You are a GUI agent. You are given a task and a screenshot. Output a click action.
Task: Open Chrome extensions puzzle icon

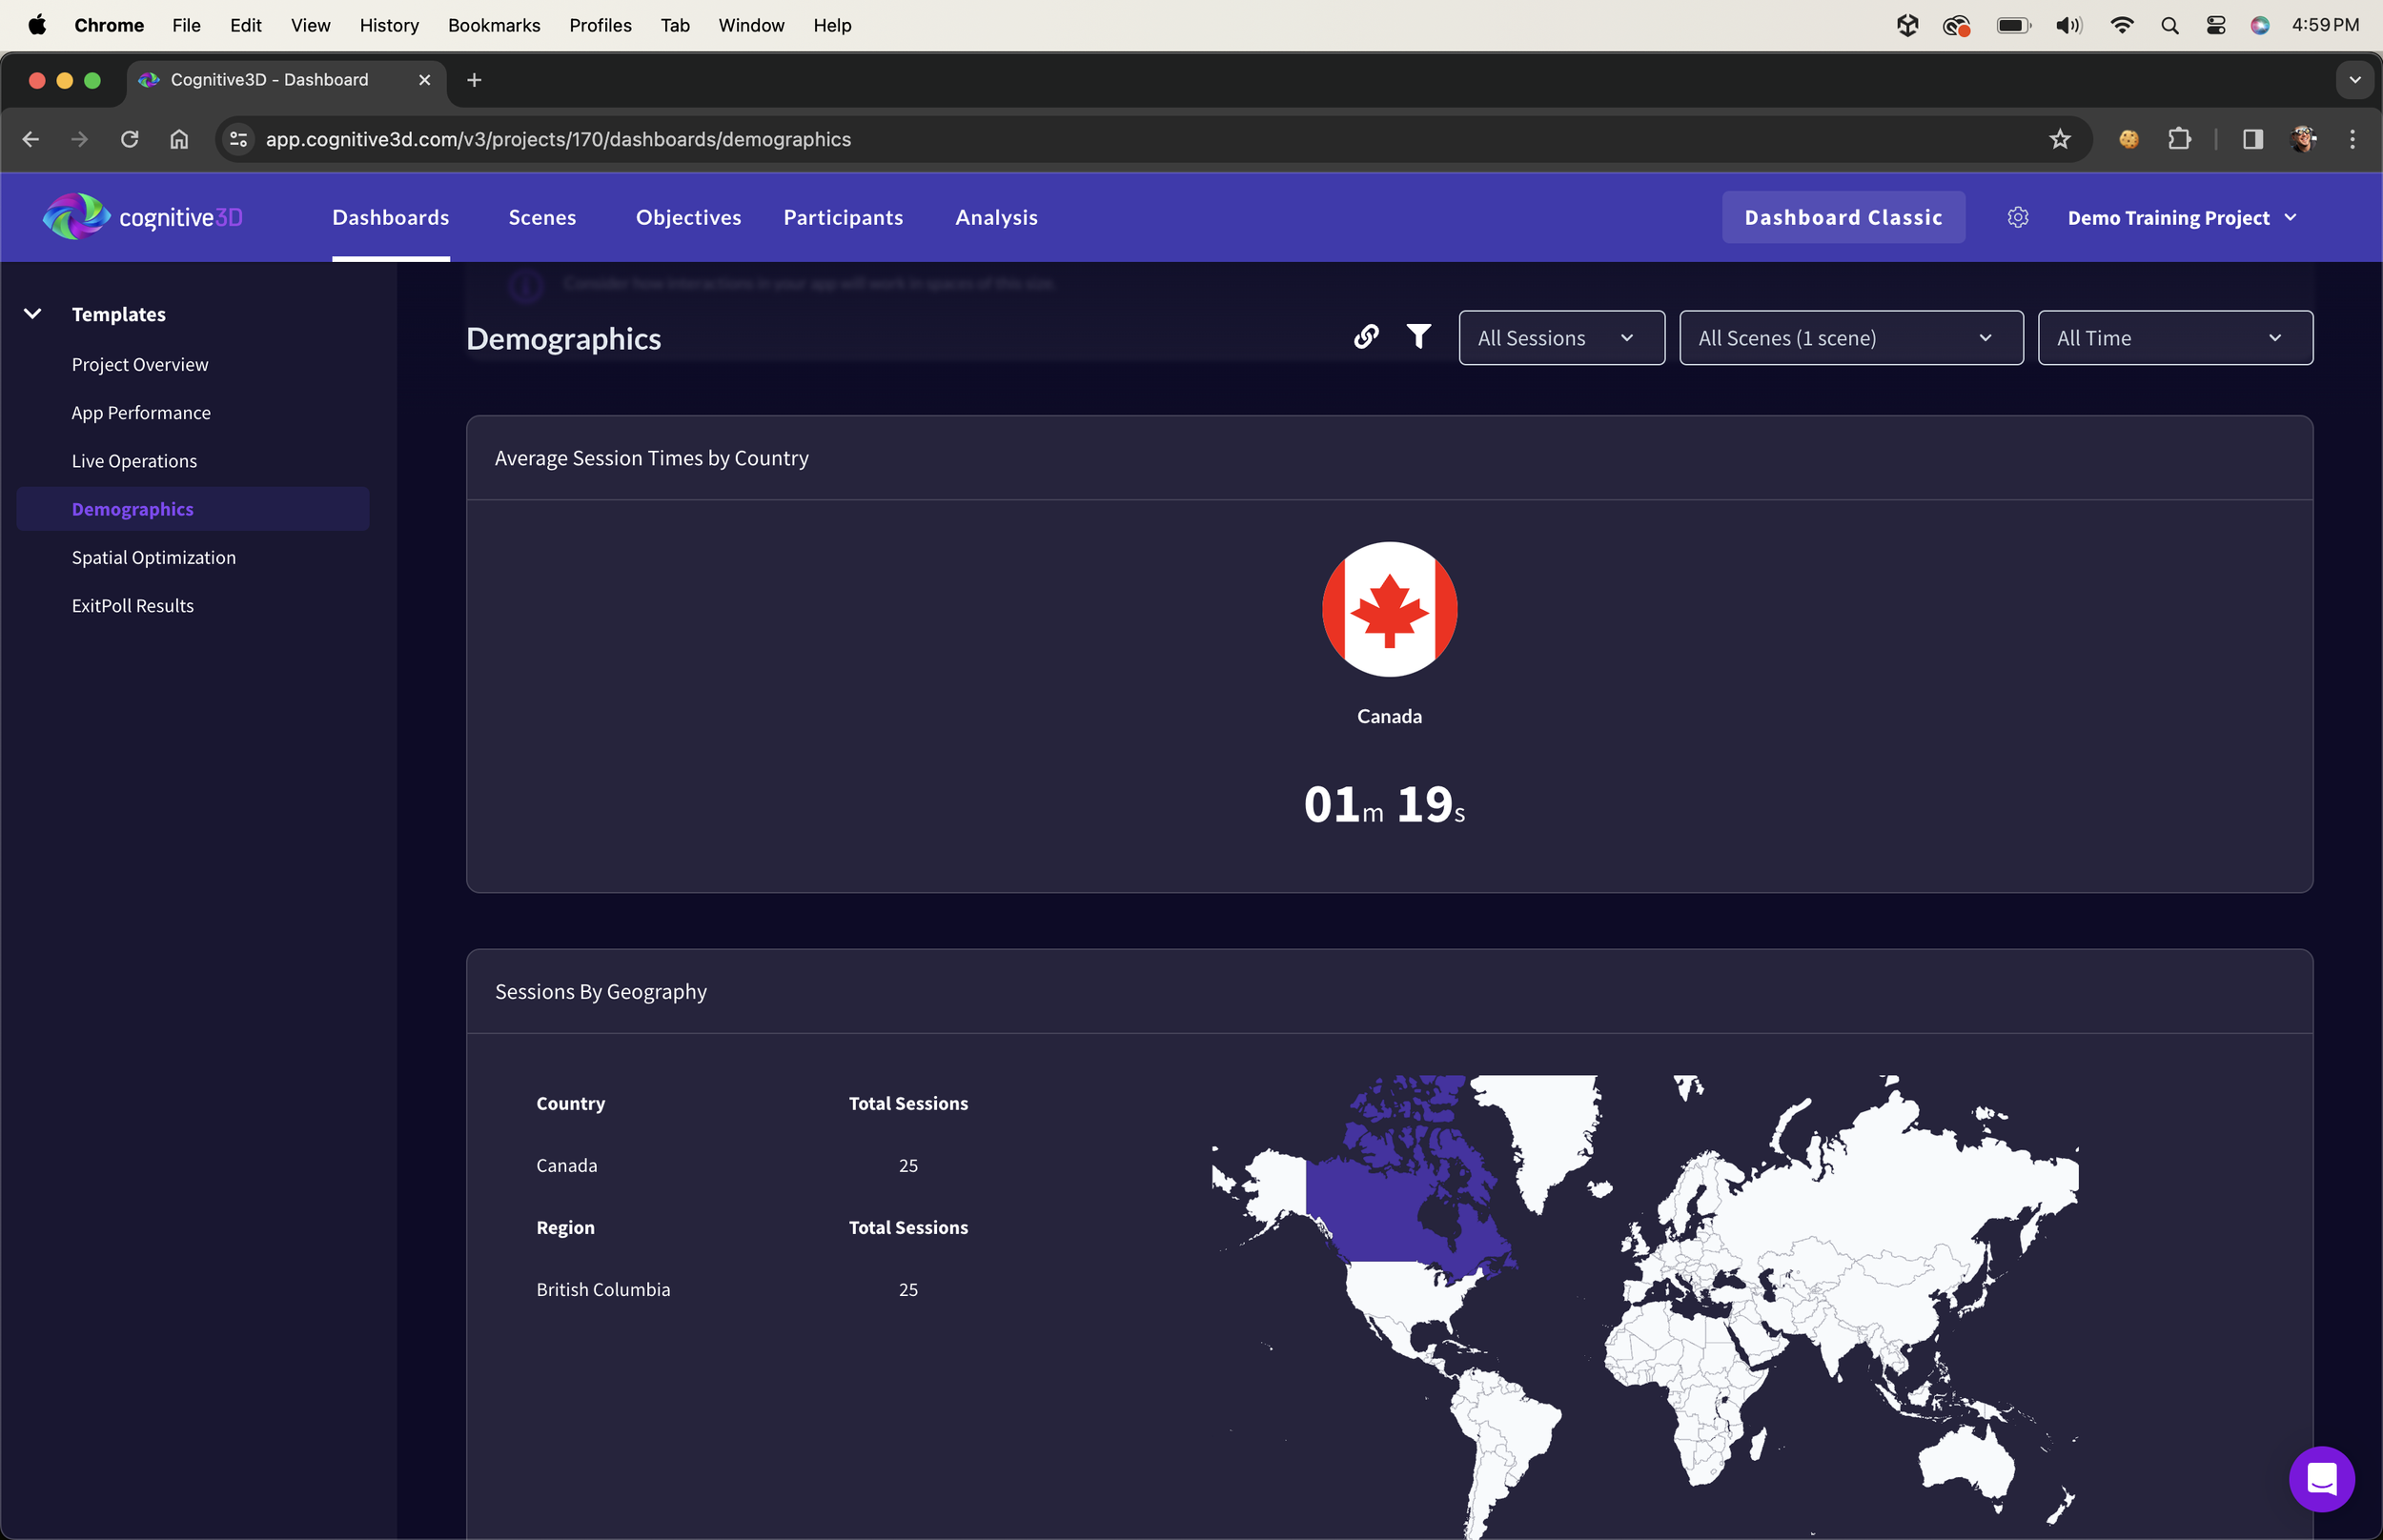2179,139
